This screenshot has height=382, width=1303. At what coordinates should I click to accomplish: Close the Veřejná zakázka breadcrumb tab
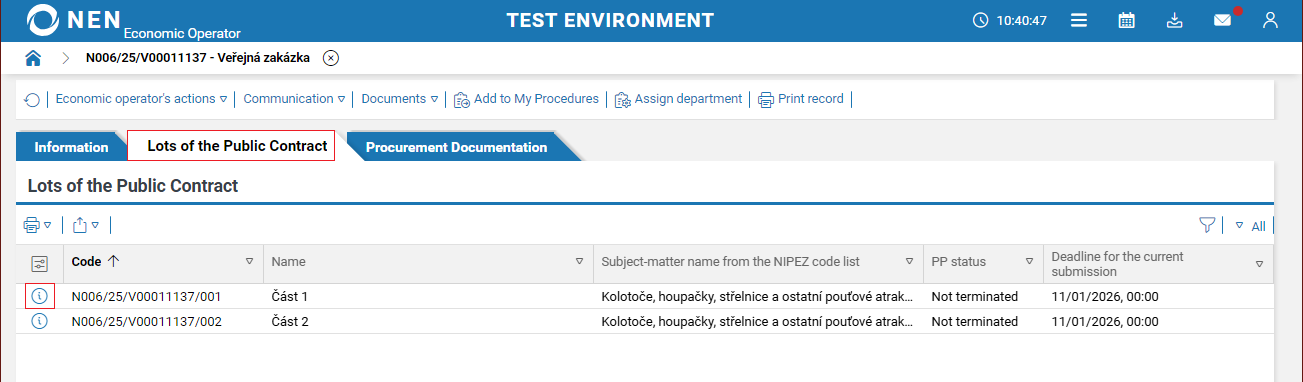[331, 58]
